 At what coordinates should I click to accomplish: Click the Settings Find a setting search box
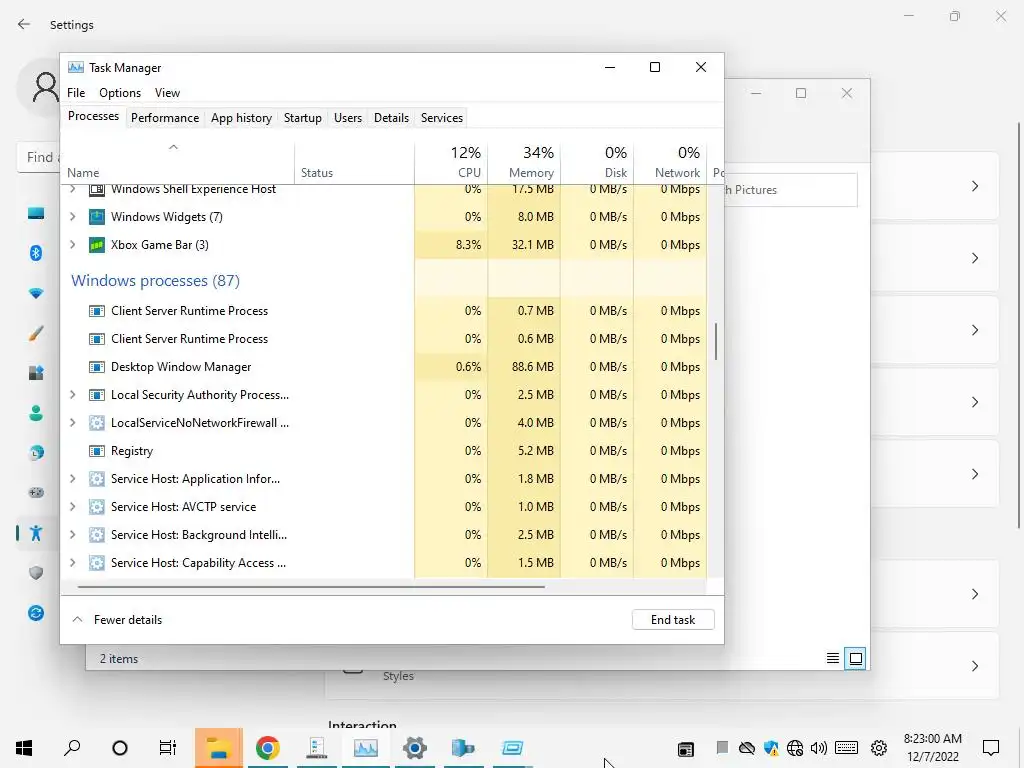pos(39,157)
